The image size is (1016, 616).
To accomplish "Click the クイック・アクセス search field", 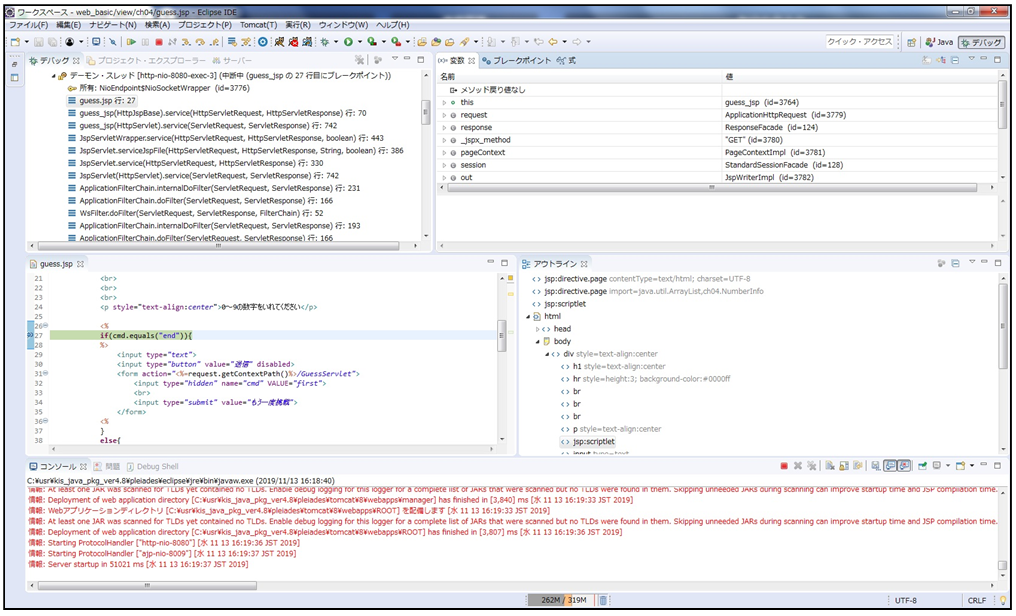I will coord(859,42).
